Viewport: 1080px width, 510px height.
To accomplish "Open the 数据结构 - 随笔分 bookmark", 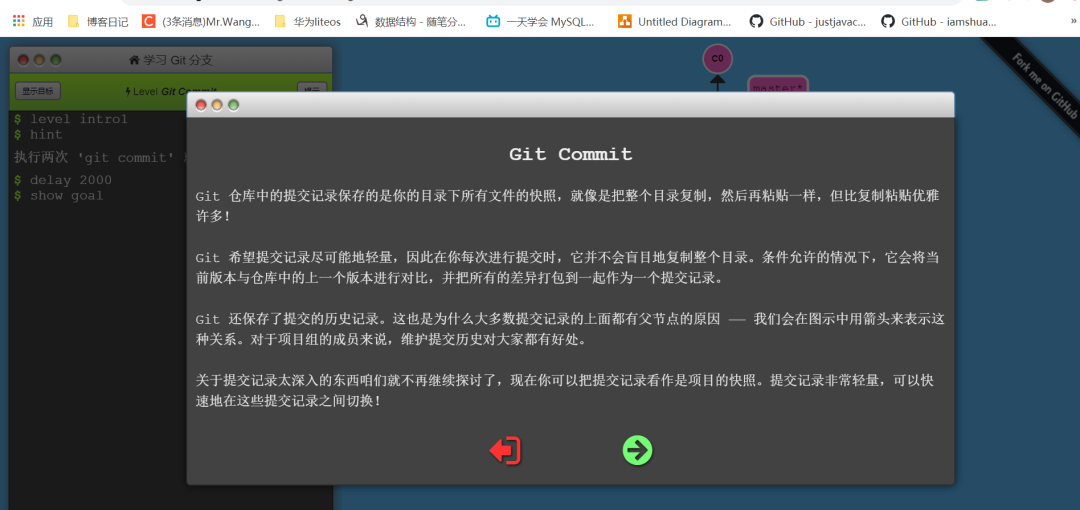I will tap(411, 21).
